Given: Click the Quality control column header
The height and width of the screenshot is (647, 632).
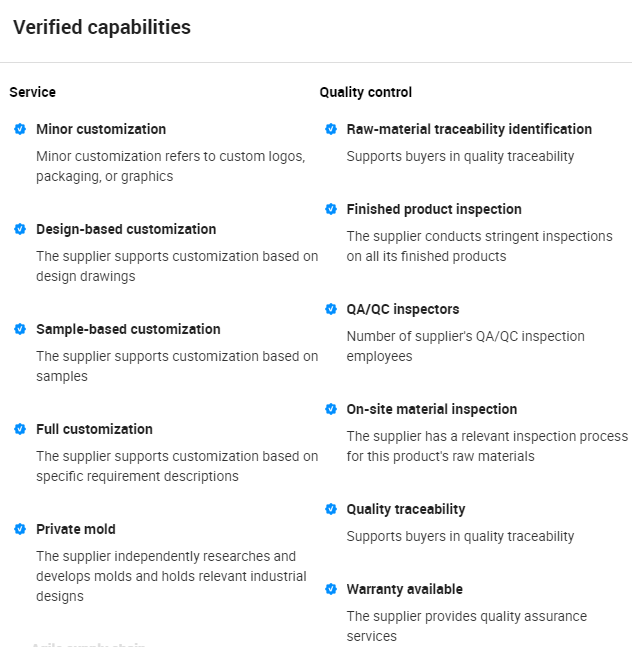Looking at the screenshot, I should 366,92.
